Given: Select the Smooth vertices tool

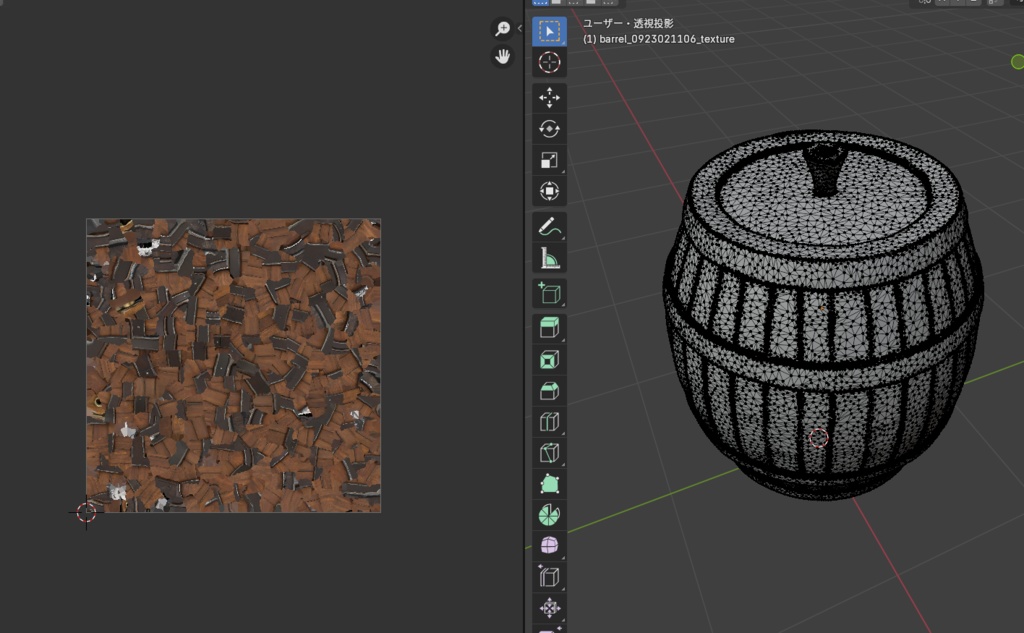Looking at the screenshot, I should point(549,546).
